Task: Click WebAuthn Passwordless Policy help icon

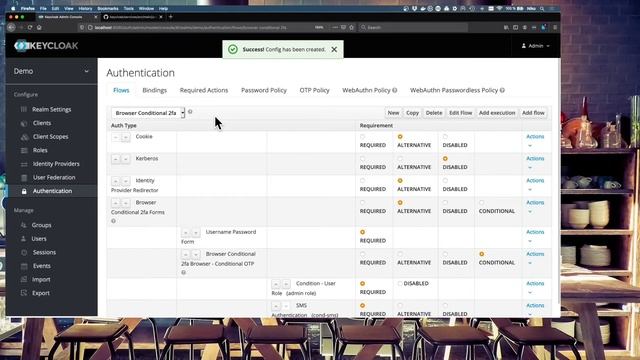Action: click(502, 90)
